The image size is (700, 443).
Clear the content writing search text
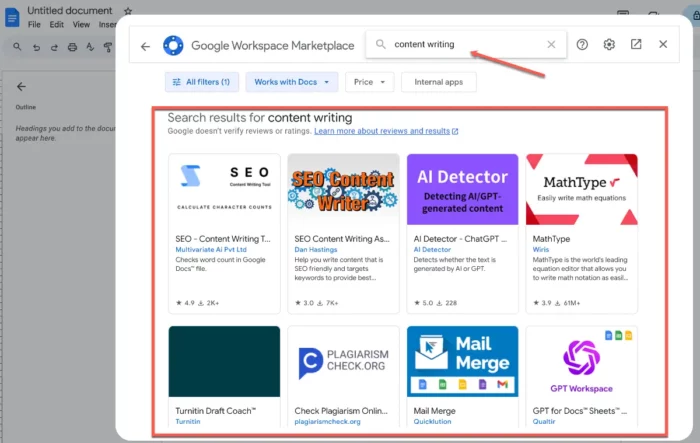coord(551,44)
